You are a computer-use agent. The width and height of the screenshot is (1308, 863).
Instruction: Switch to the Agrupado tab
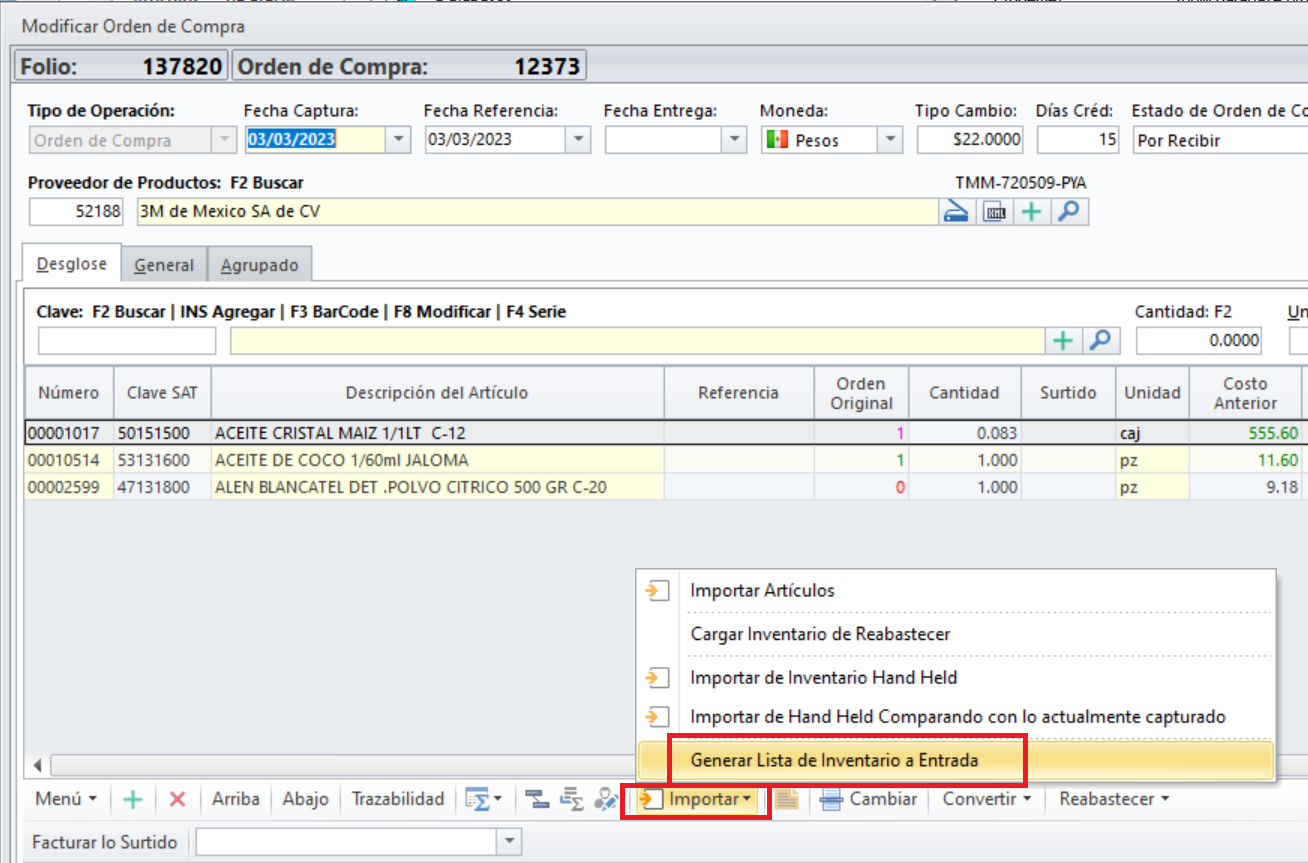point(259,265)
